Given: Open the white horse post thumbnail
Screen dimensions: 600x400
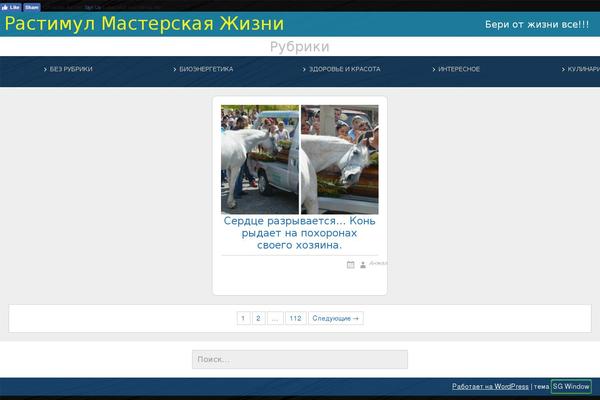Looking at the screenshot, I should (x=300, y=159).
